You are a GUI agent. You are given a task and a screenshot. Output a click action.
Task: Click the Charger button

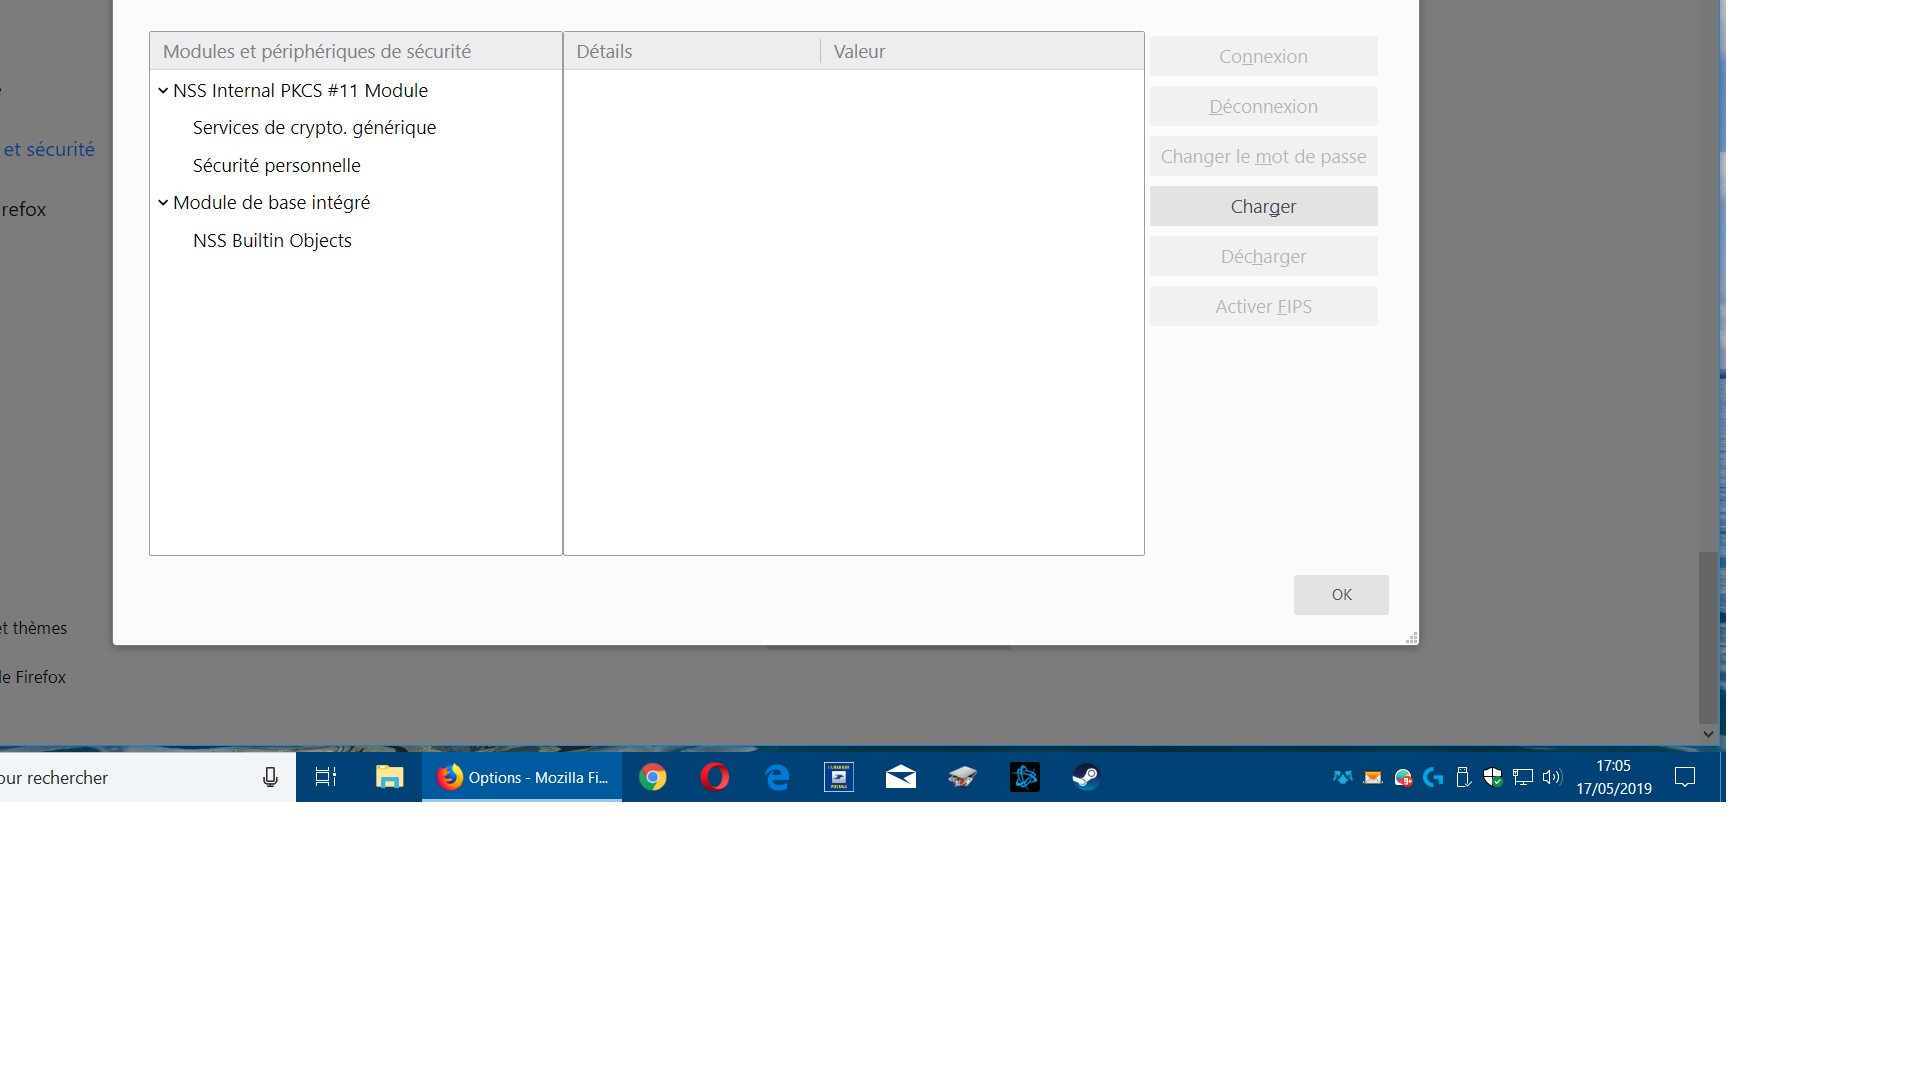click(x=1263, y=207)
